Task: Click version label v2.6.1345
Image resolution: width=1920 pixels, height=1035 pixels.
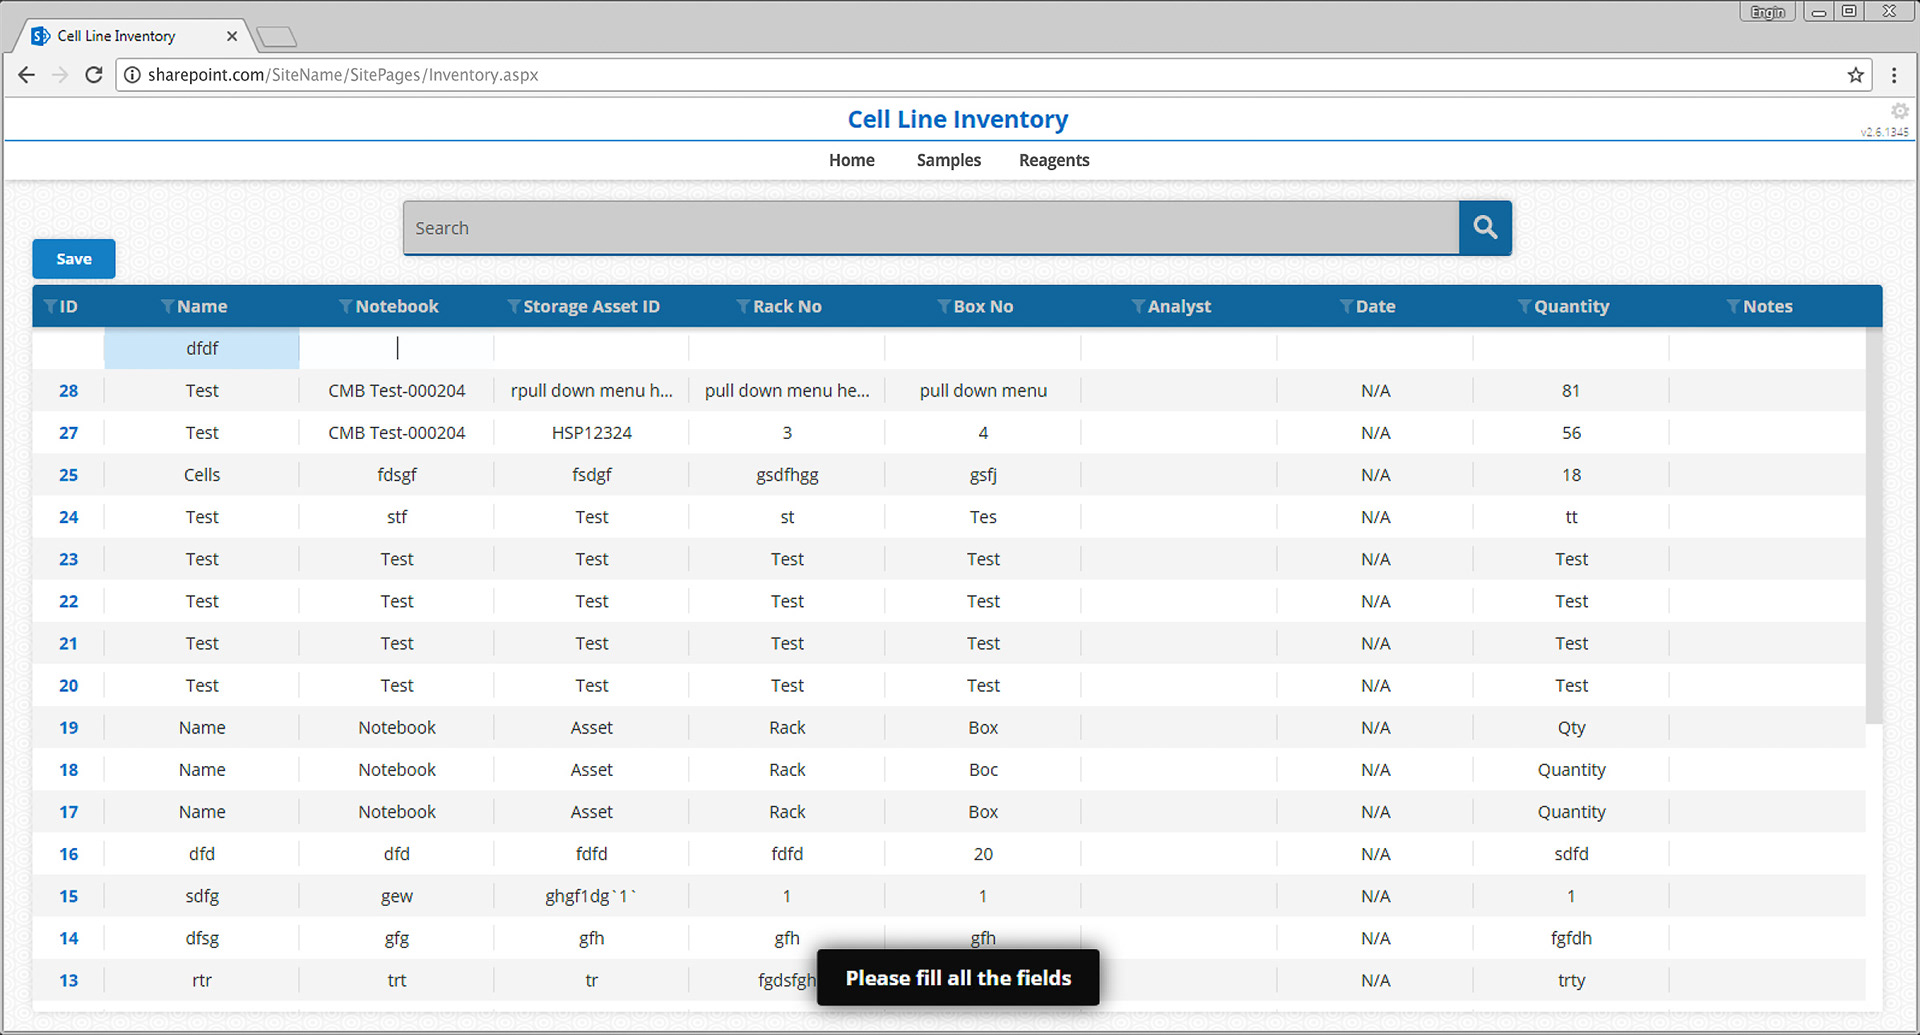Action: [1884, 132]
